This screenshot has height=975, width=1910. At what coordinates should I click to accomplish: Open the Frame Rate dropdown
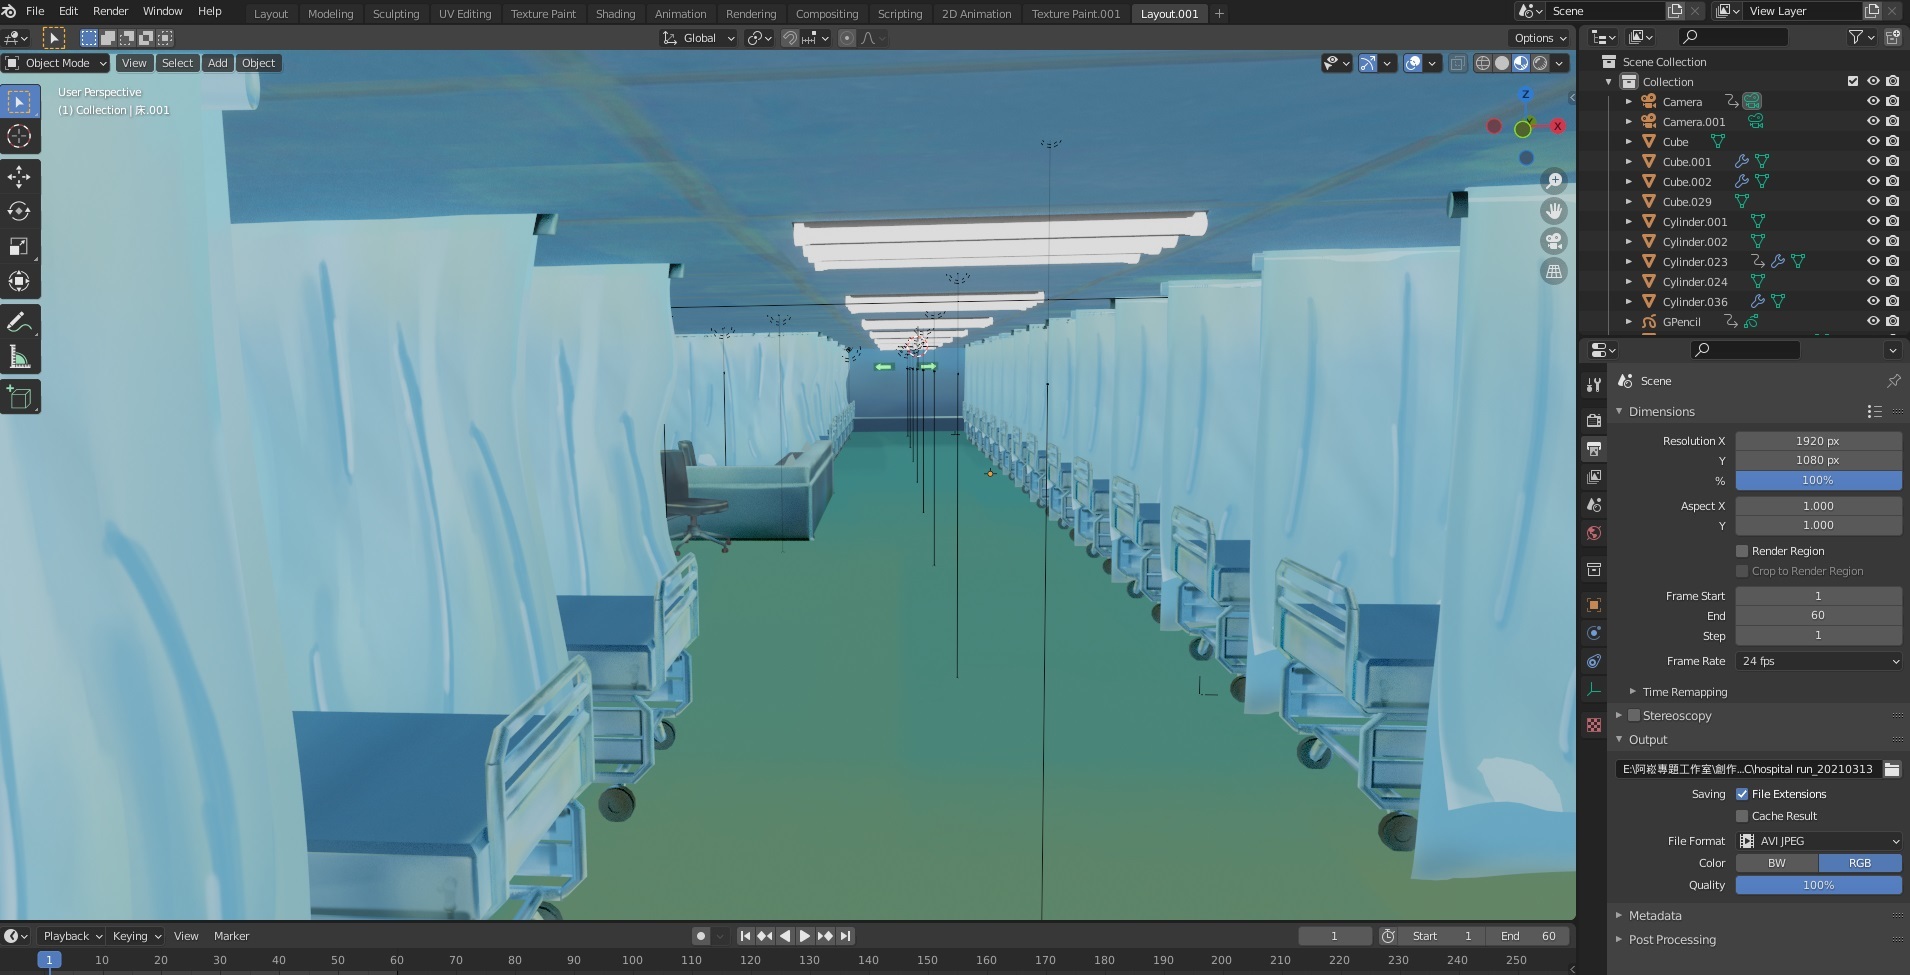pyautogui.click(x=1818, y=661)
